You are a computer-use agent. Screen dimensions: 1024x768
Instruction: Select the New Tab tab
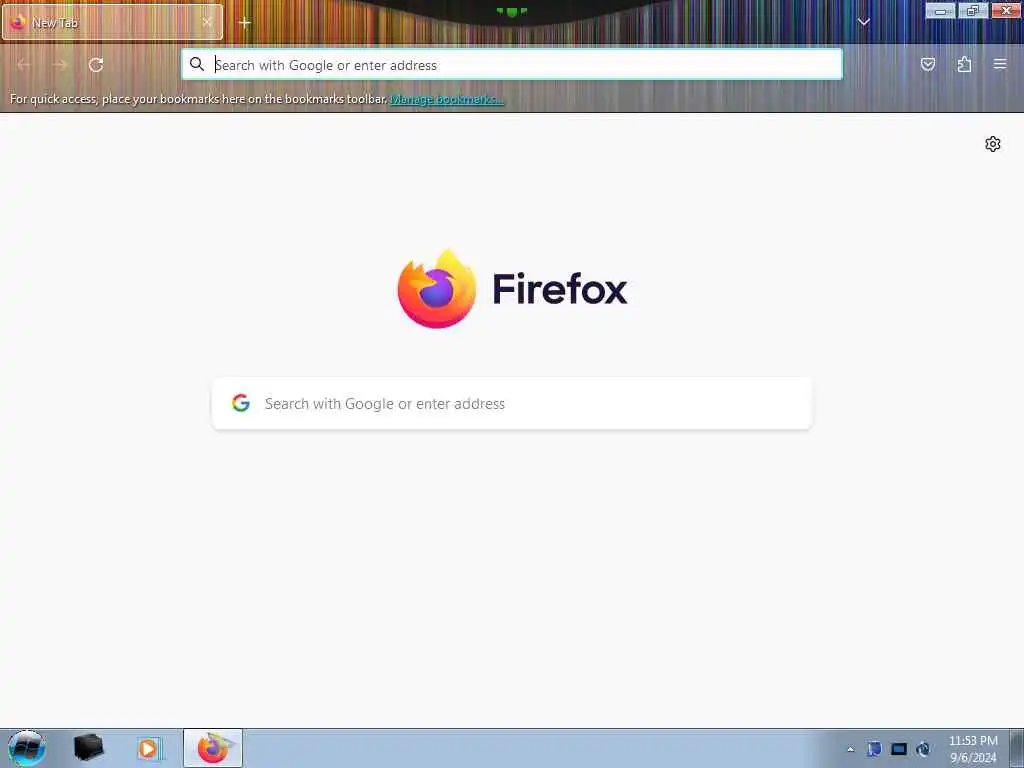coord(112,22)
